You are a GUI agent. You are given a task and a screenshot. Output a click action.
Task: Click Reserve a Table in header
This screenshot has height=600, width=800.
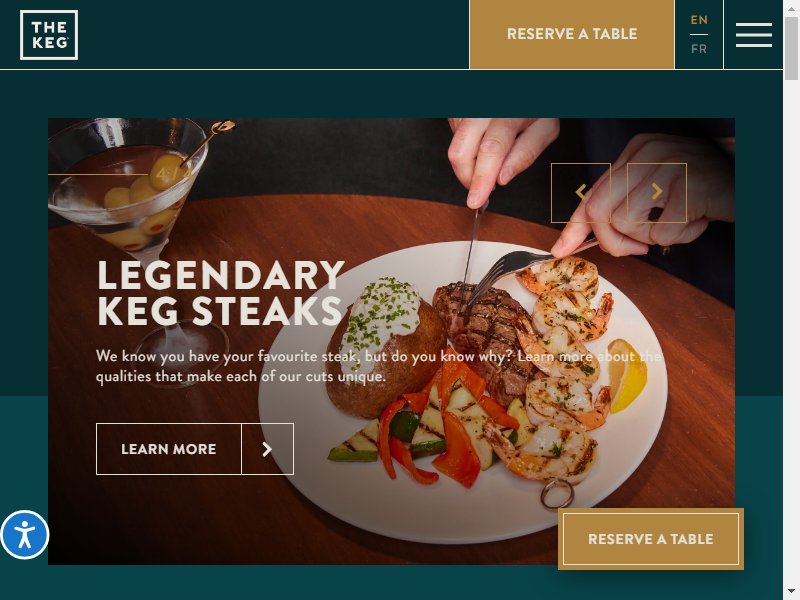click(572, 34)
